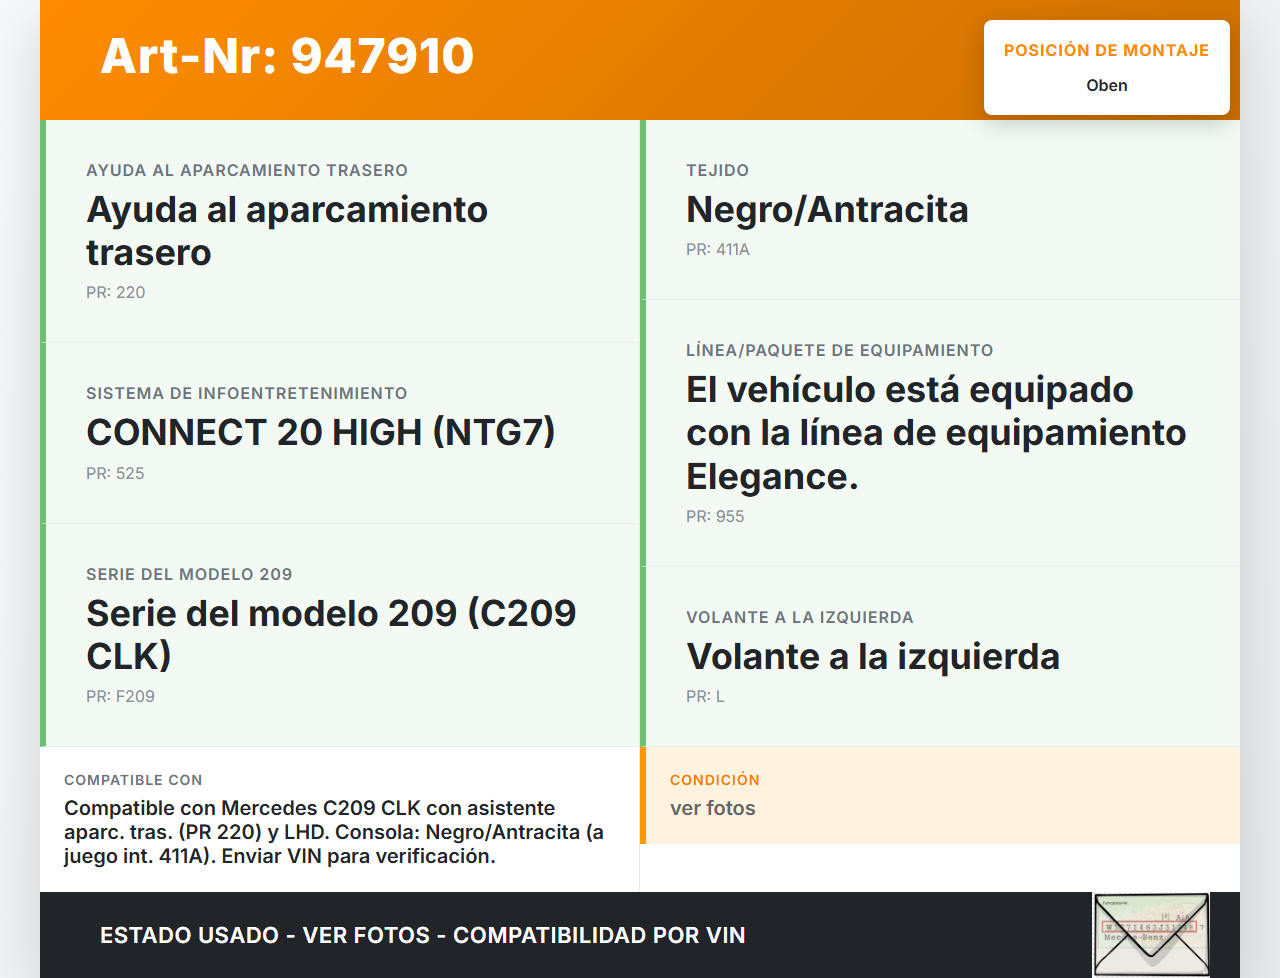The height and width of the screenshot is (978, 1280).
Task: Click the Art-Nr: 947910 heading
Action: [x=287, y=56]
